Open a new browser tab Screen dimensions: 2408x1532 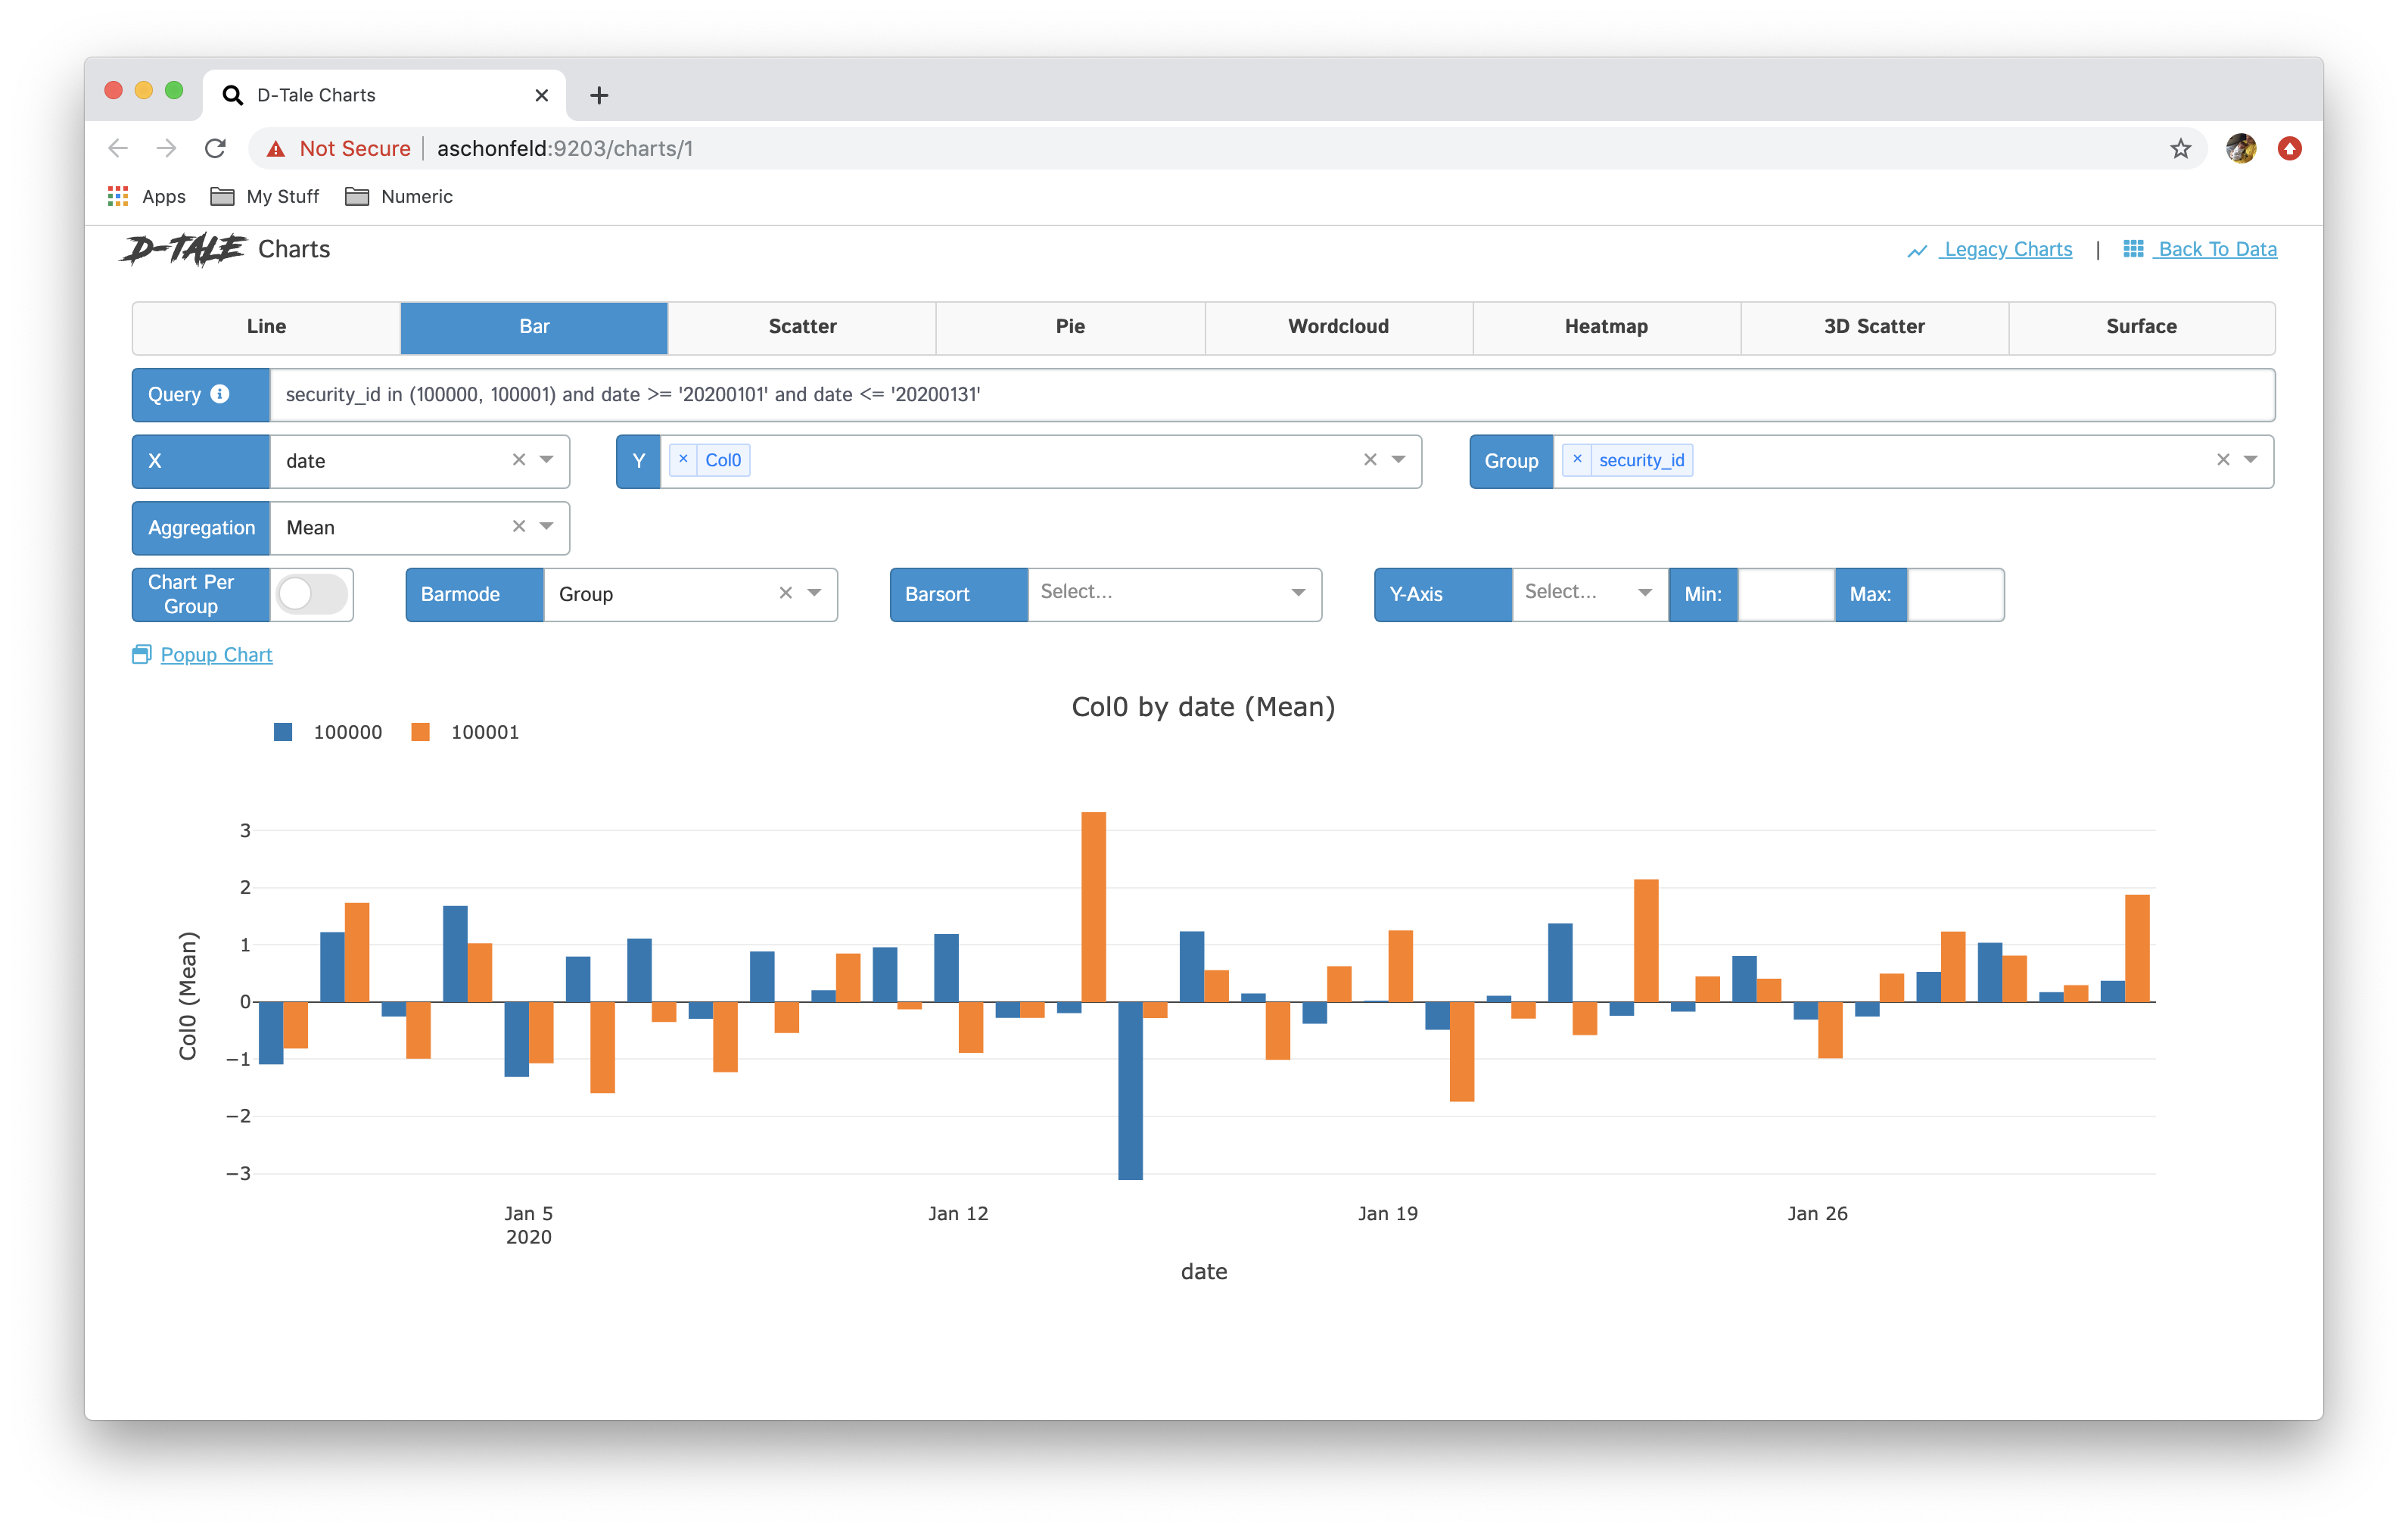coord(599,95)
